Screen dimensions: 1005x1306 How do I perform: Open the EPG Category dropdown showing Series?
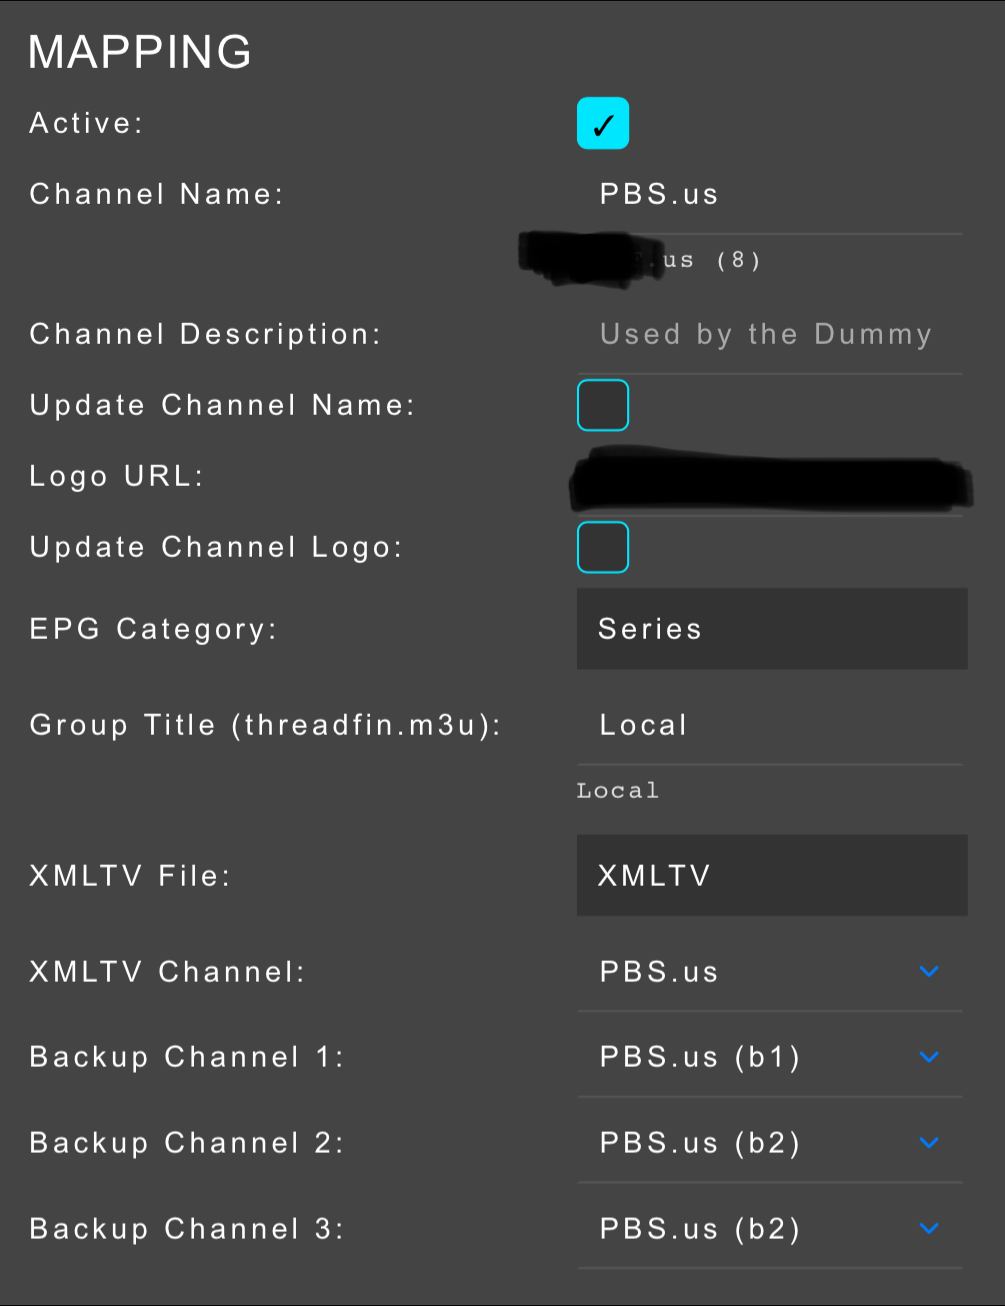coord(771,629)
